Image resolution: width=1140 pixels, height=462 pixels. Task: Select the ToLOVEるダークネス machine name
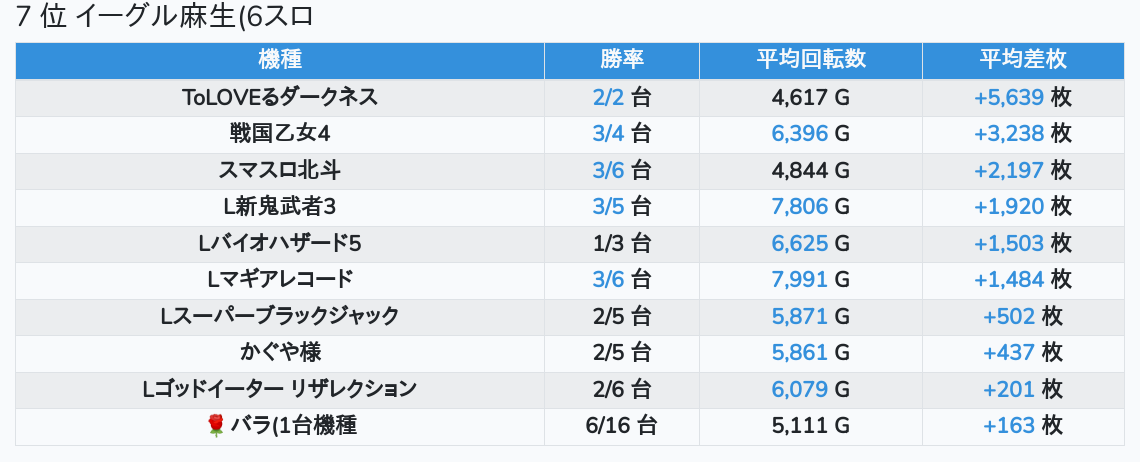point(280,97)
